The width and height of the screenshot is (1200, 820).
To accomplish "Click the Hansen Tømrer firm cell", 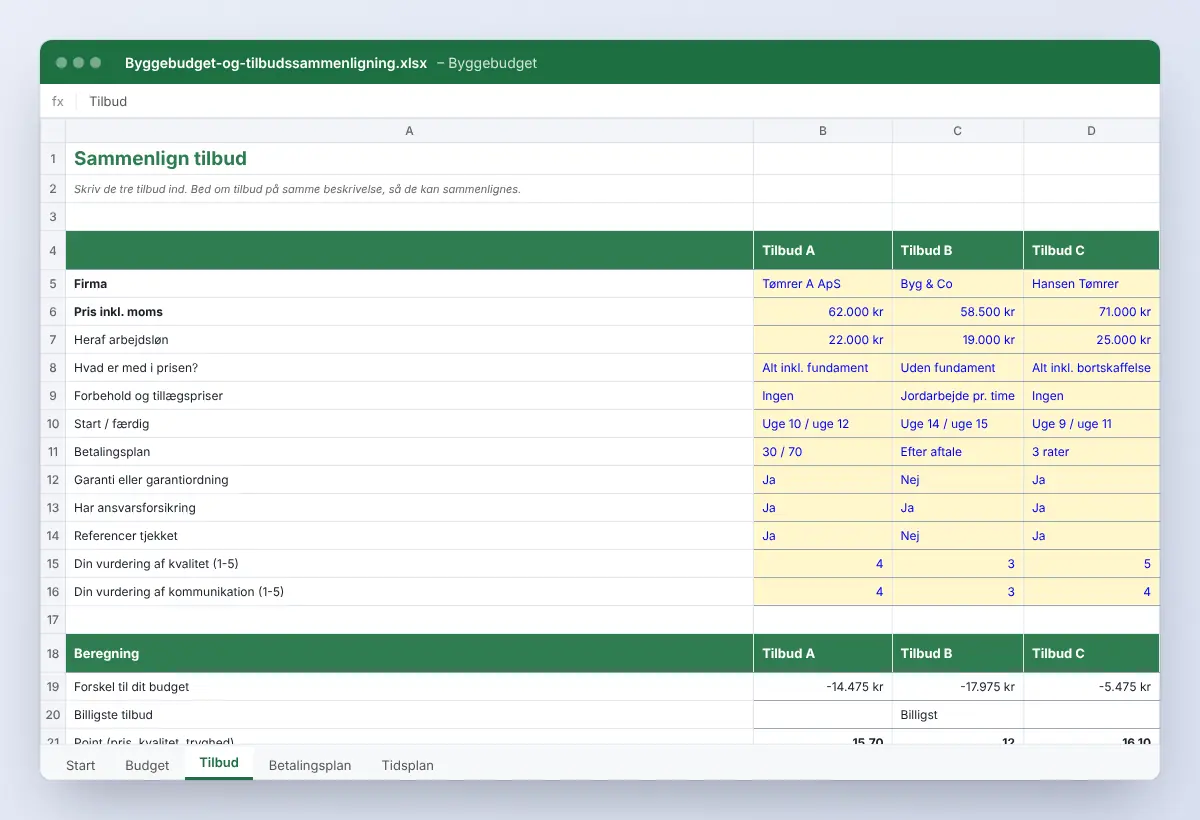I will tap(1091, 284).
